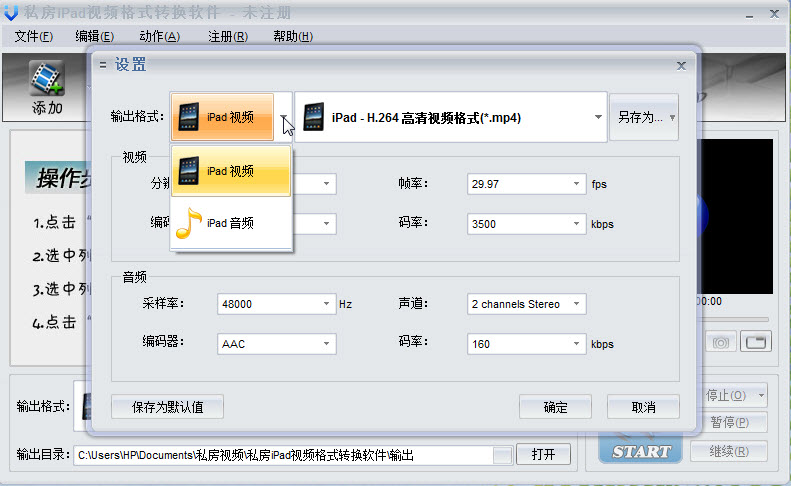Click the iPad 视频 output format button
Image resolution: width=791 pixels, height=486 pixels.
(222, 117)
